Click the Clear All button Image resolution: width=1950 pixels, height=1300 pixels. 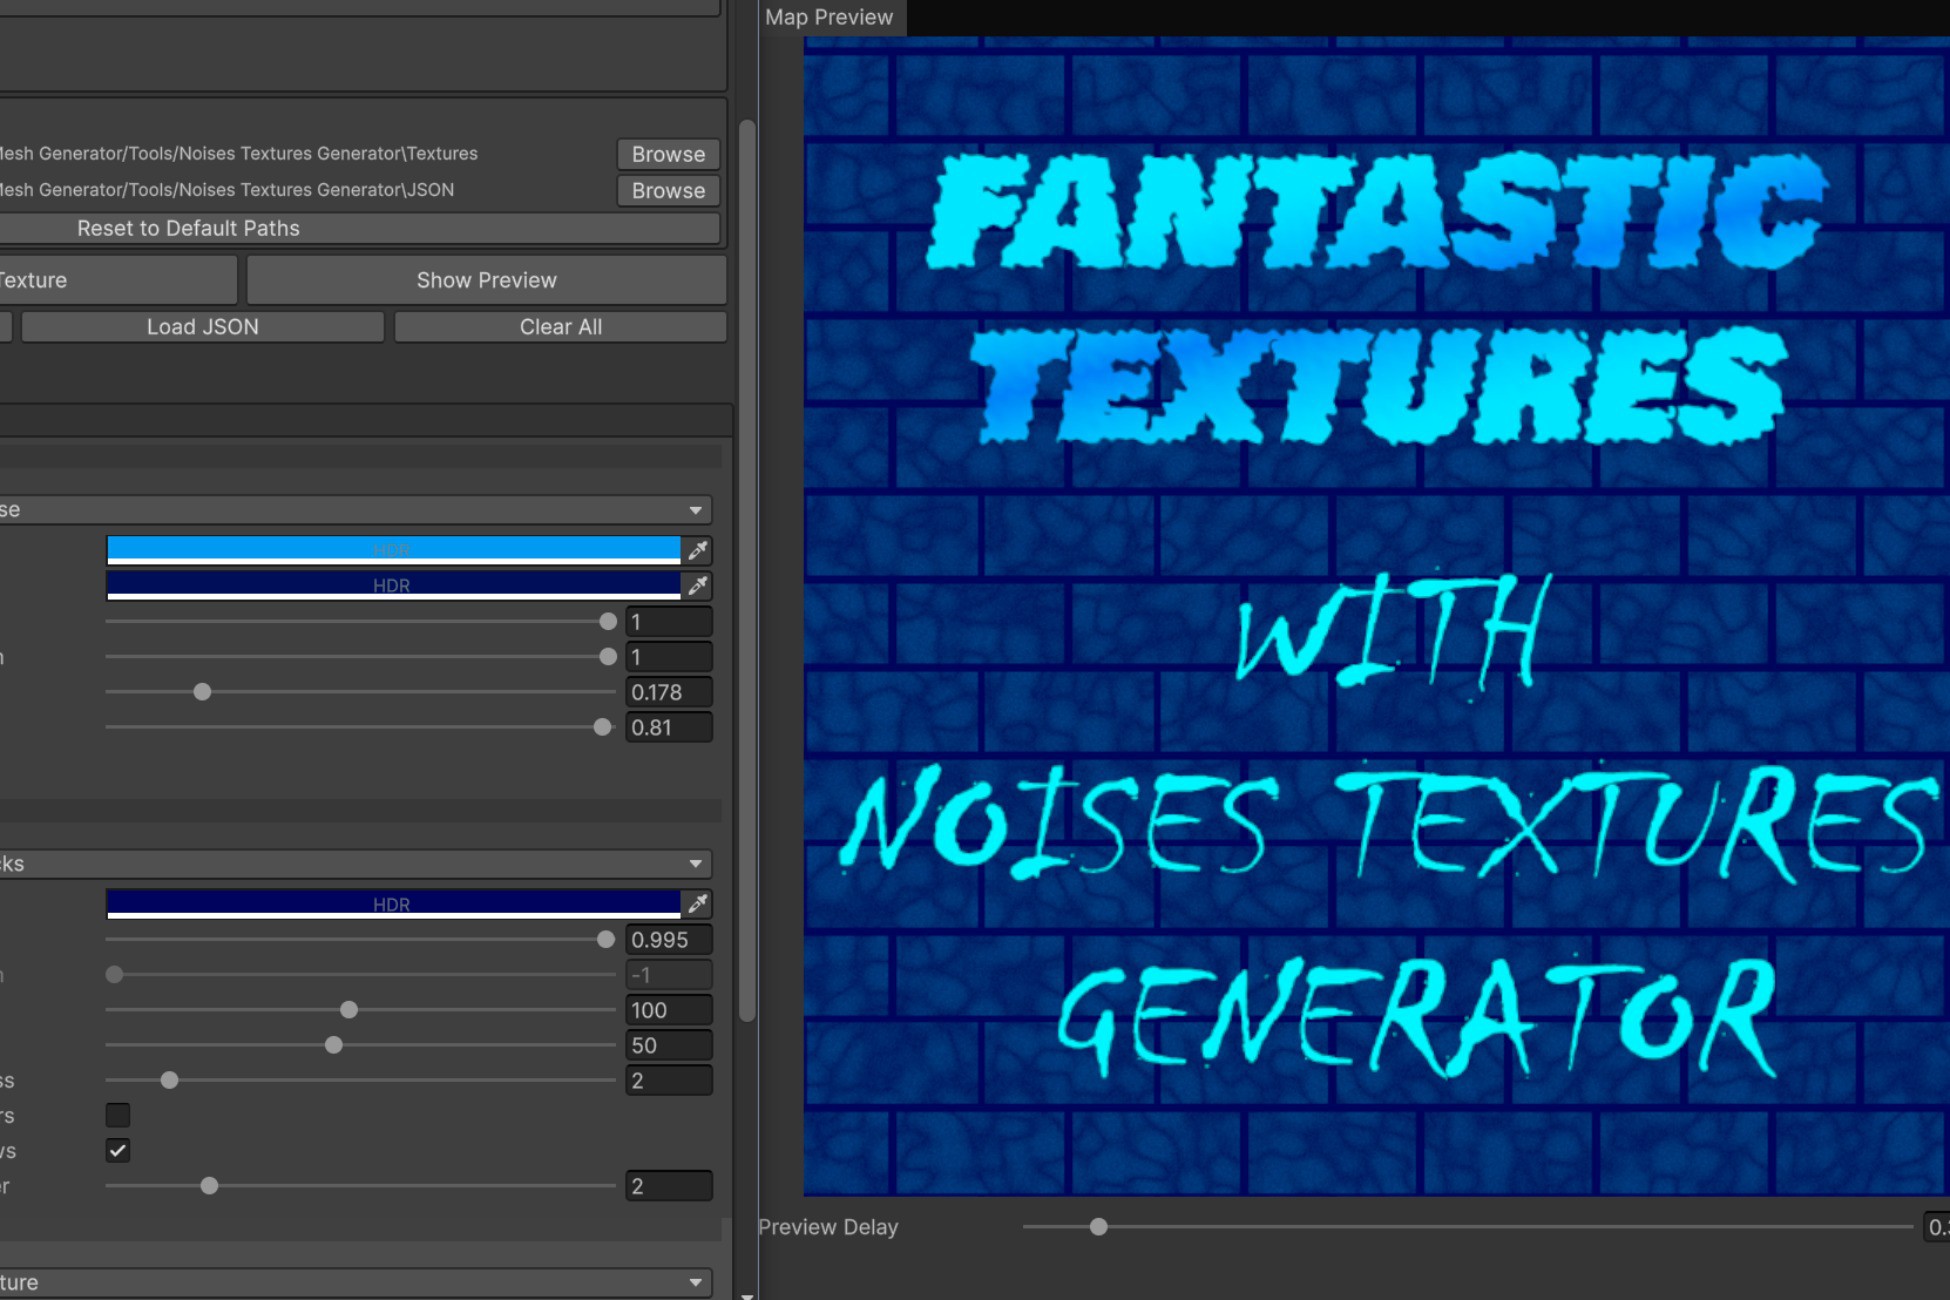click(x=560, y=327)
